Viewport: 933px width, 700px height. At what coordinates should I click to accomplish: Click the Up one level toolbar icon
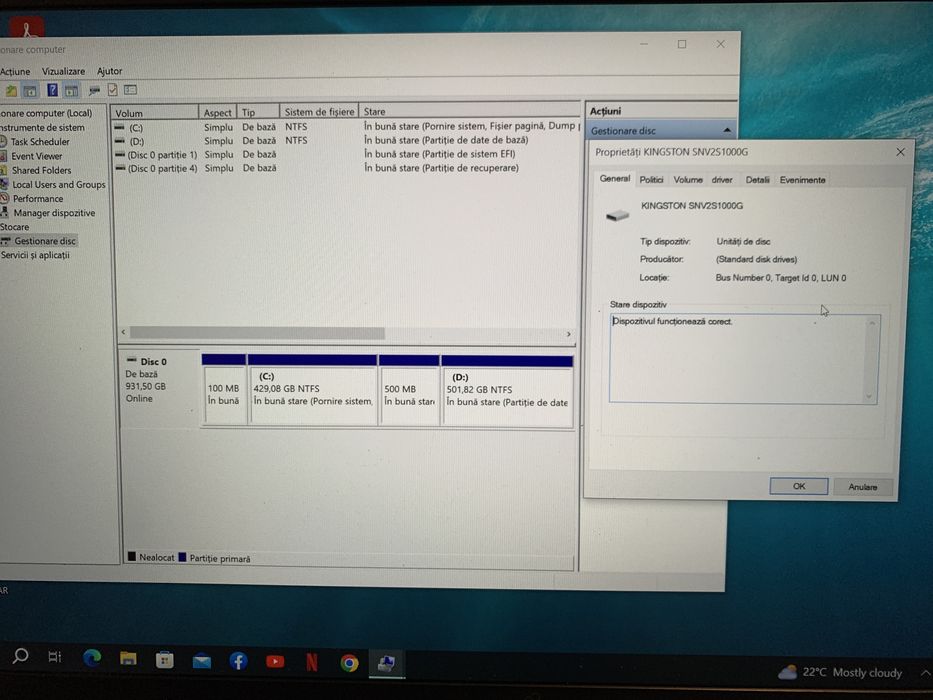[x=11, y=90]
